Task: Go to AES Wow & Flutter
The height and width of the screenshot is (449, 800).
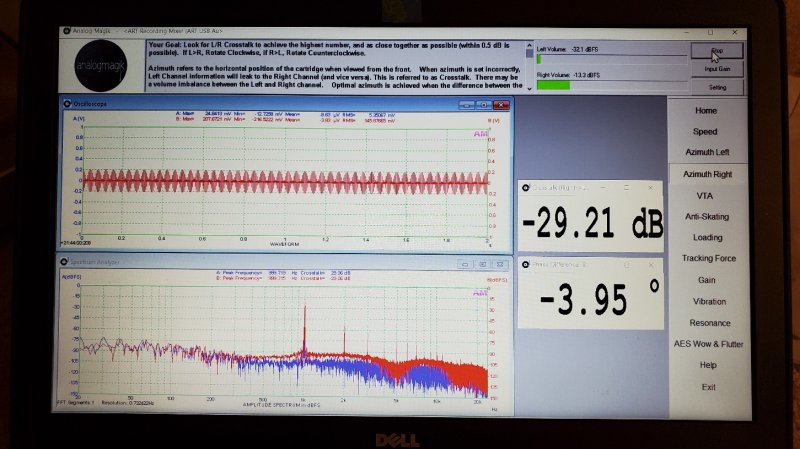Action: [708, 344]
